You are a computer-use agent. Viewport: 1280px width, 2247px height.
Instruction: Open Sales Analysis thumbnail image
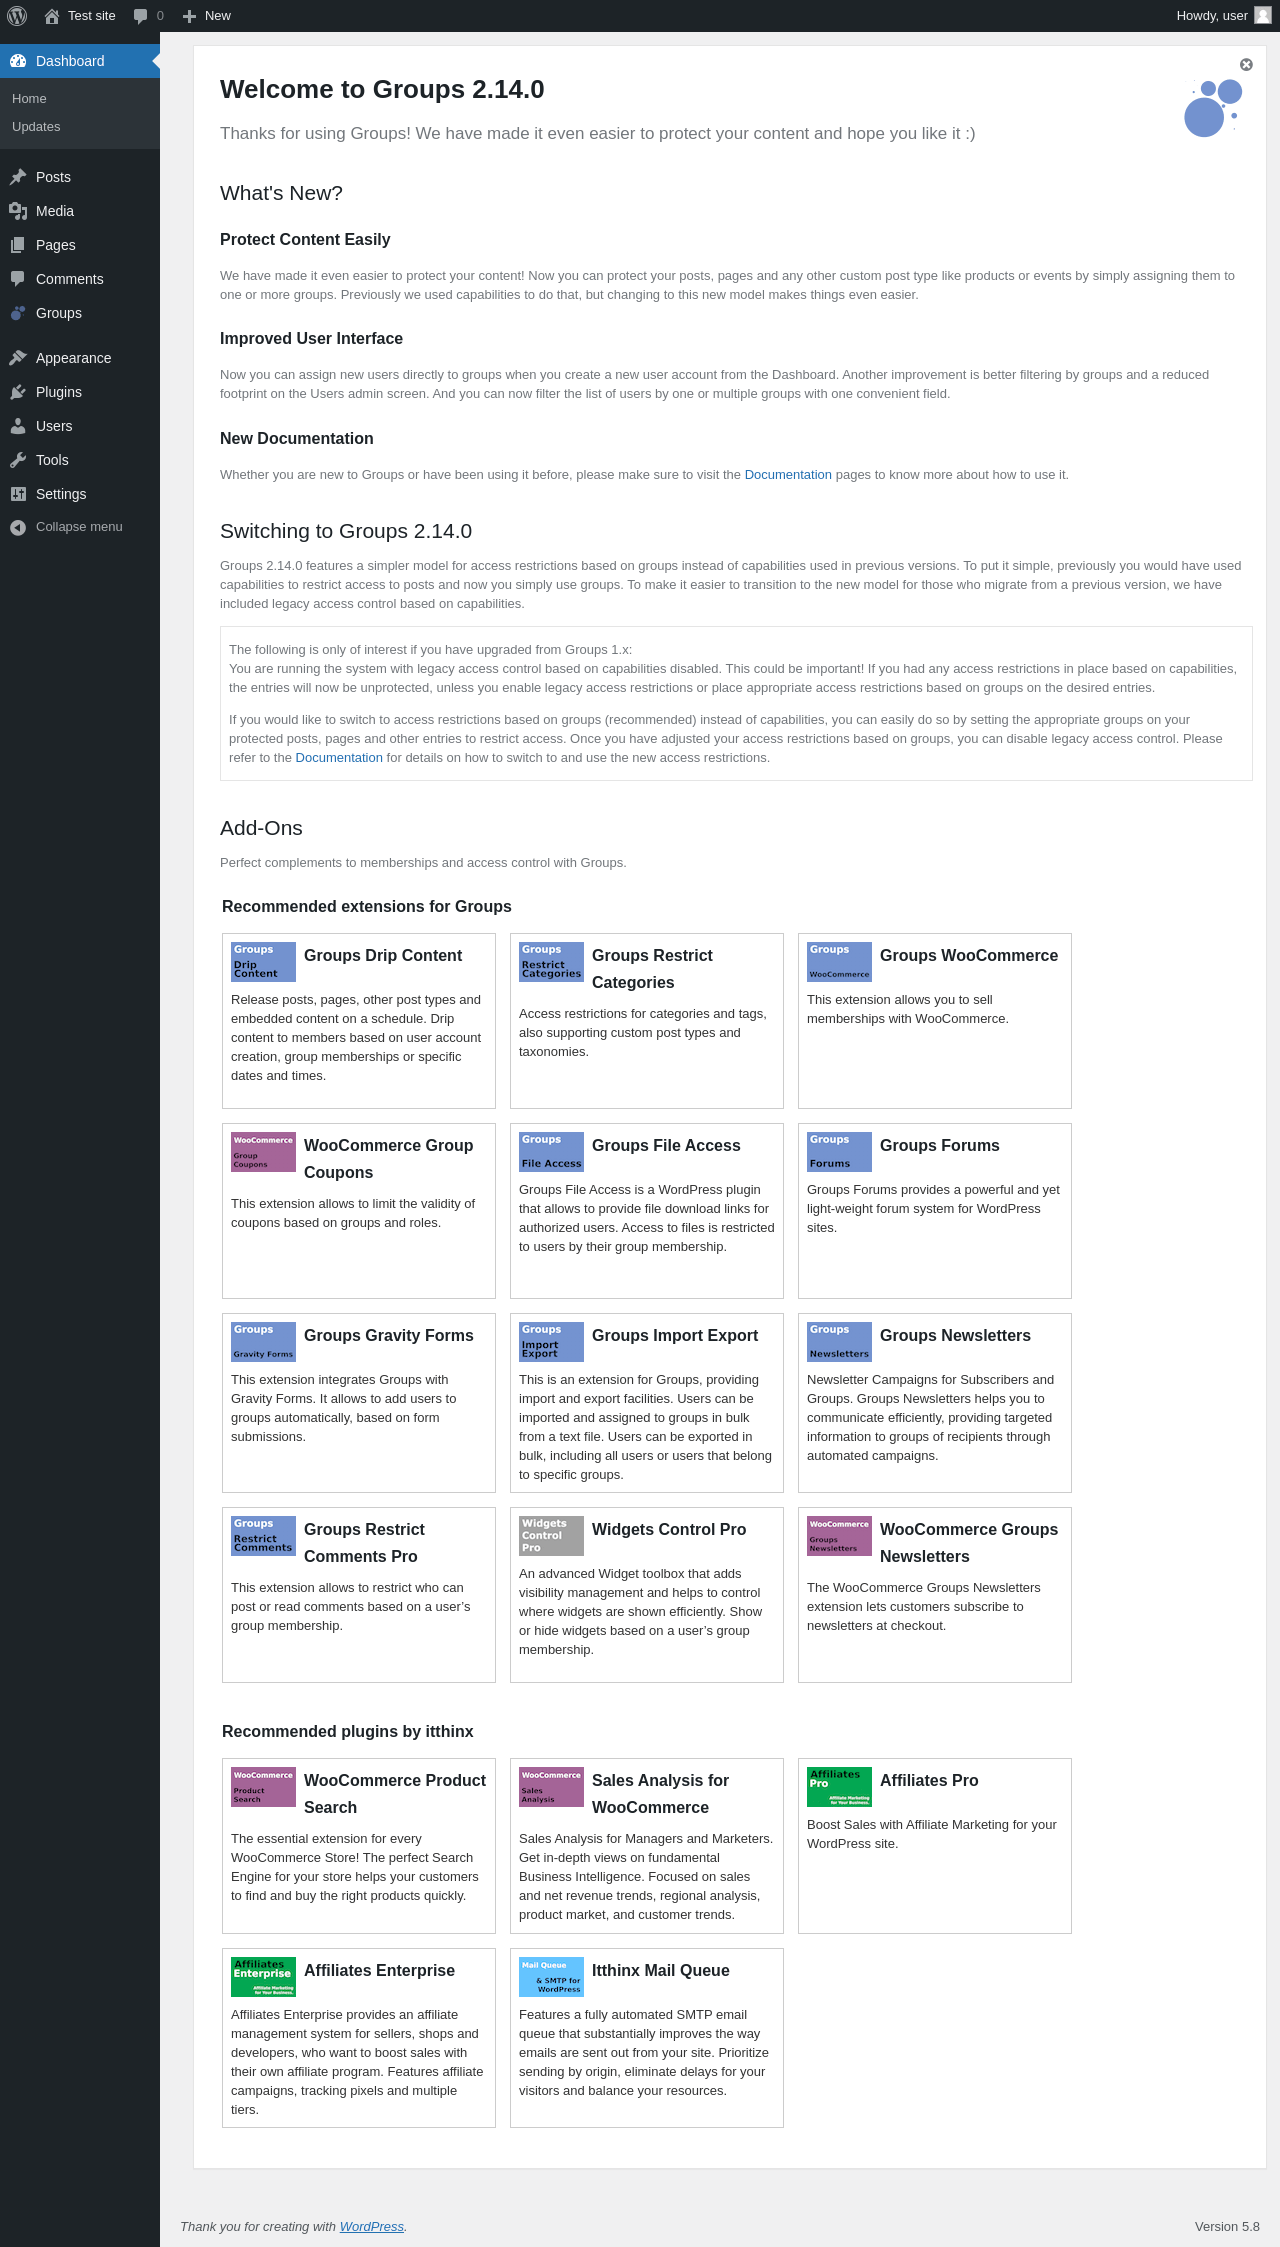click(552, 1787)
